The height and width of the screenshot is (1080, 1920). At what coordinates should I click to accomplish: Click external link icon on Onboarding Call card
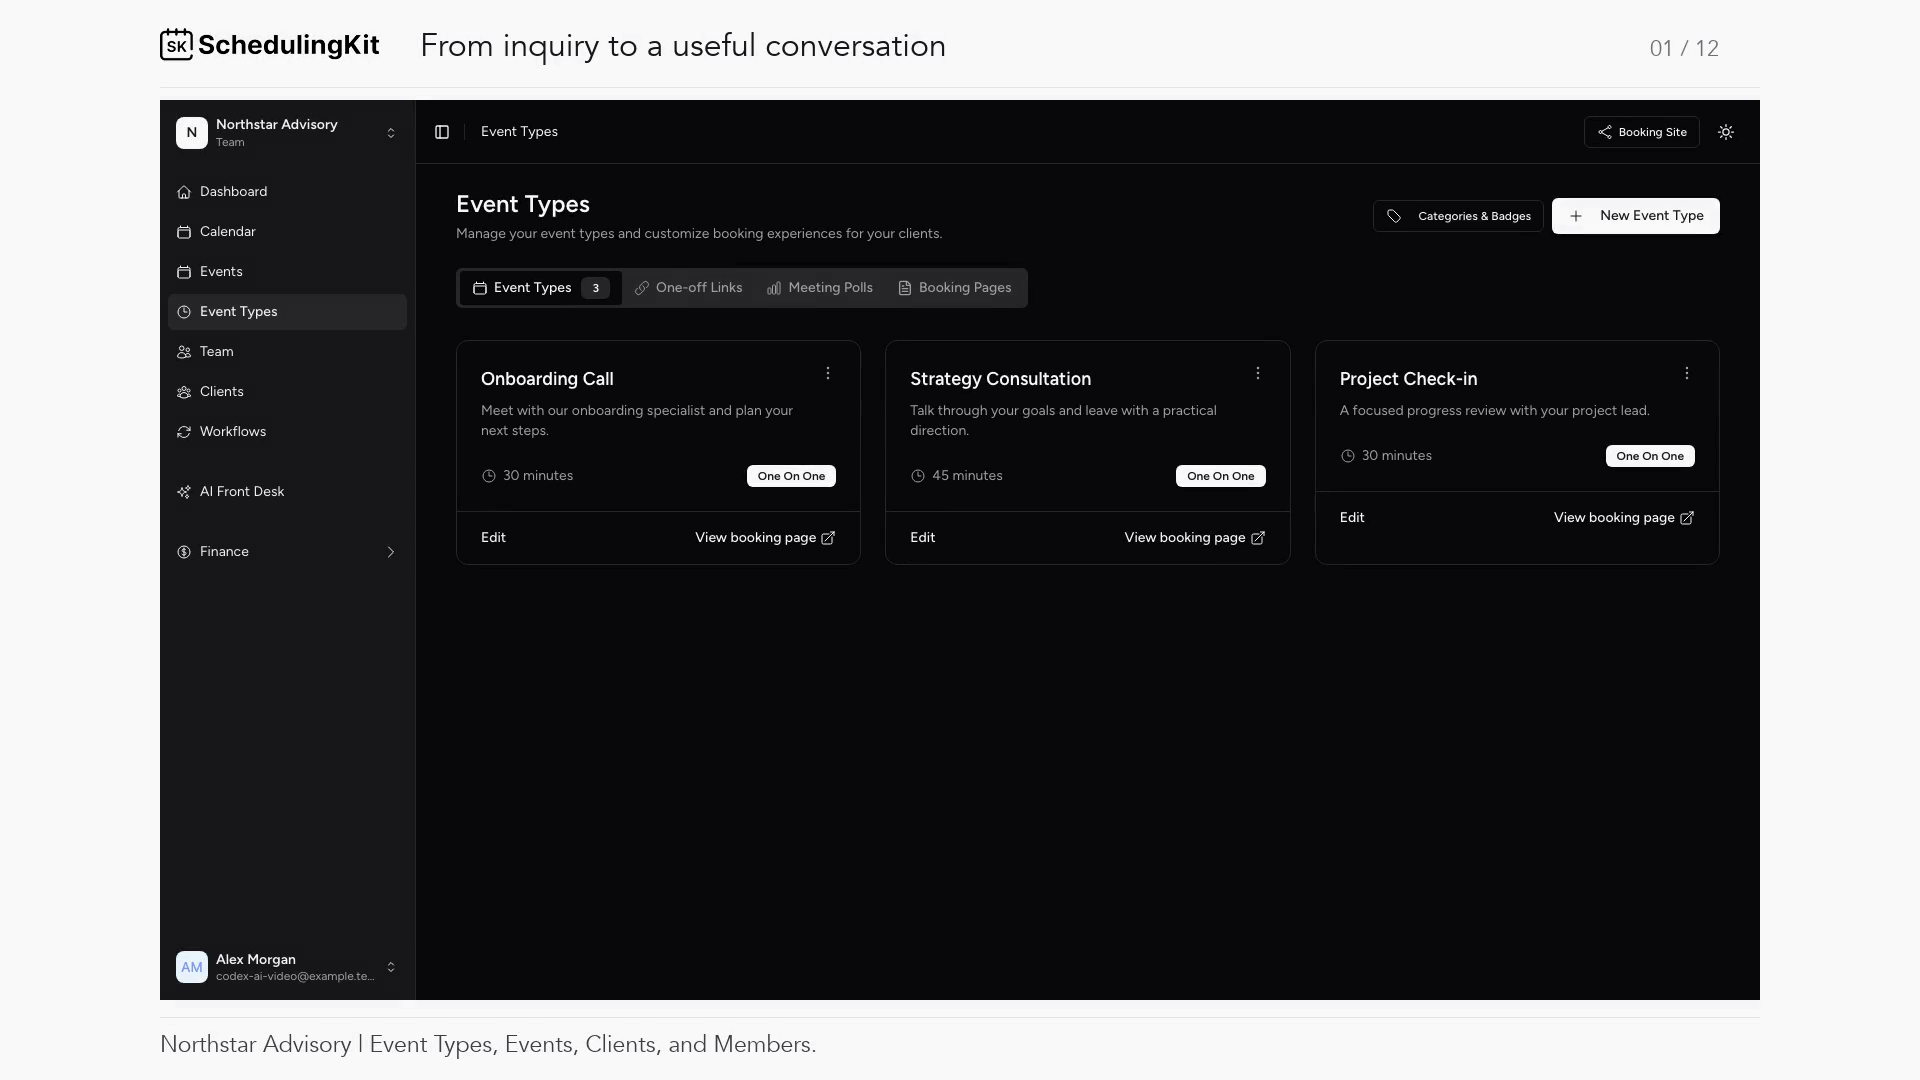point(828,538)
